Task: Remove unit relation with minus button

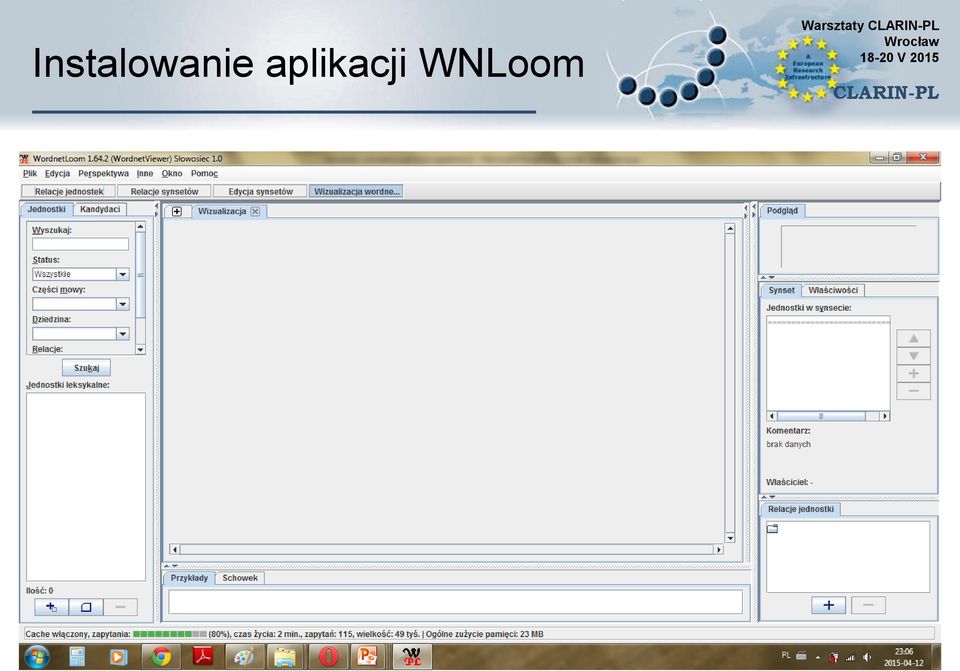Action: click(868, 605)
